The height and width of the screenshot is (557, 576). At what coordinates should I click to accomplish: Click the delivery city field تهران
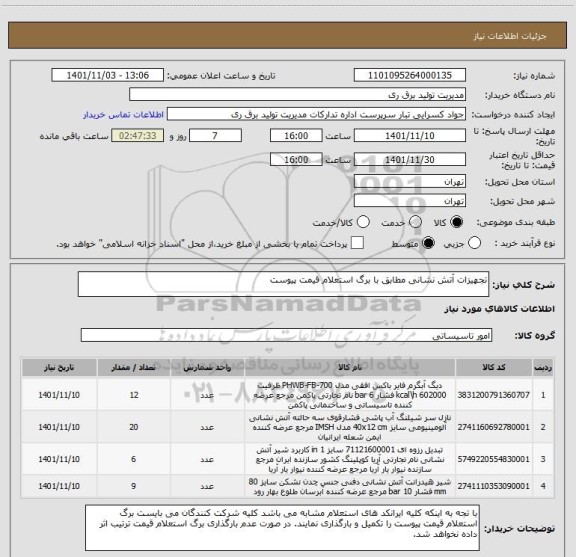(410, 201)
